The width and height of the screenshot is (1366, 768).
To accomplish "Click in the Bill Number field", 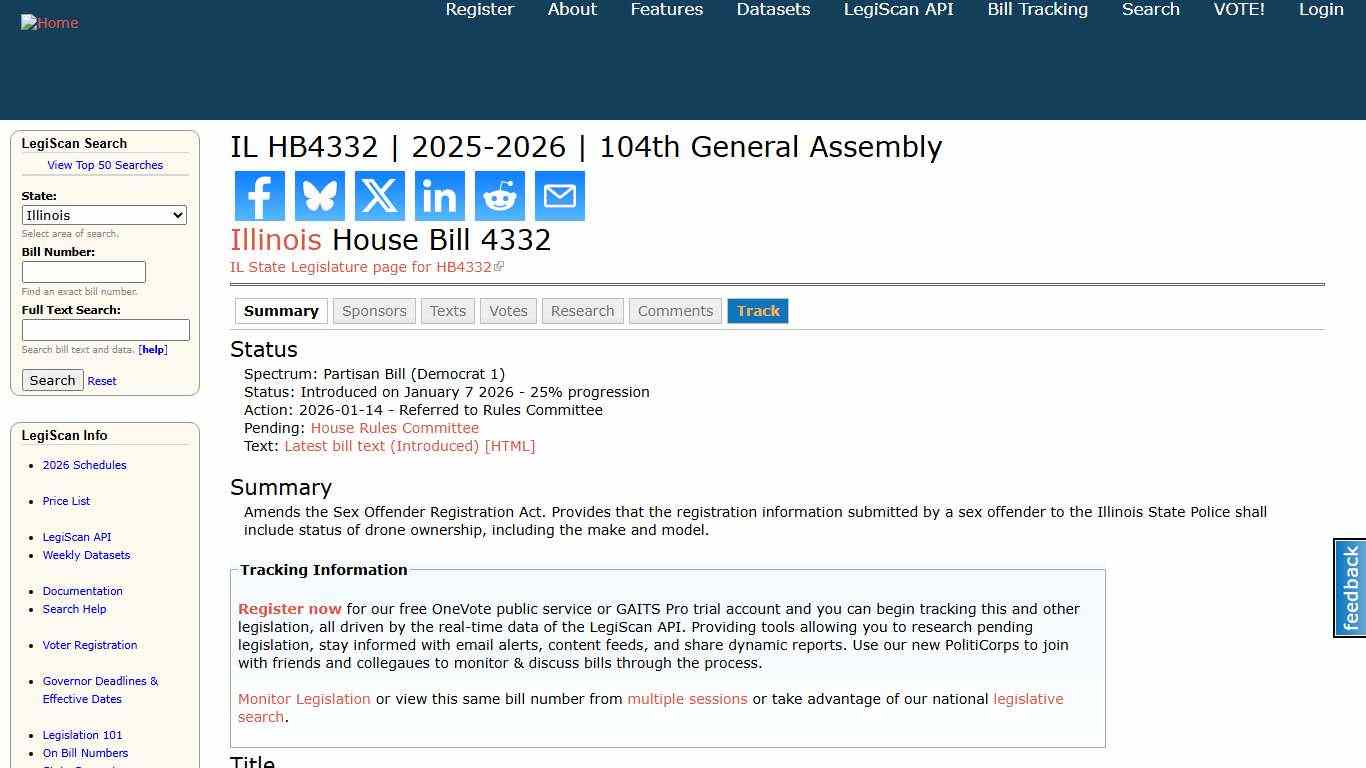I will click(x=83, y=271).
